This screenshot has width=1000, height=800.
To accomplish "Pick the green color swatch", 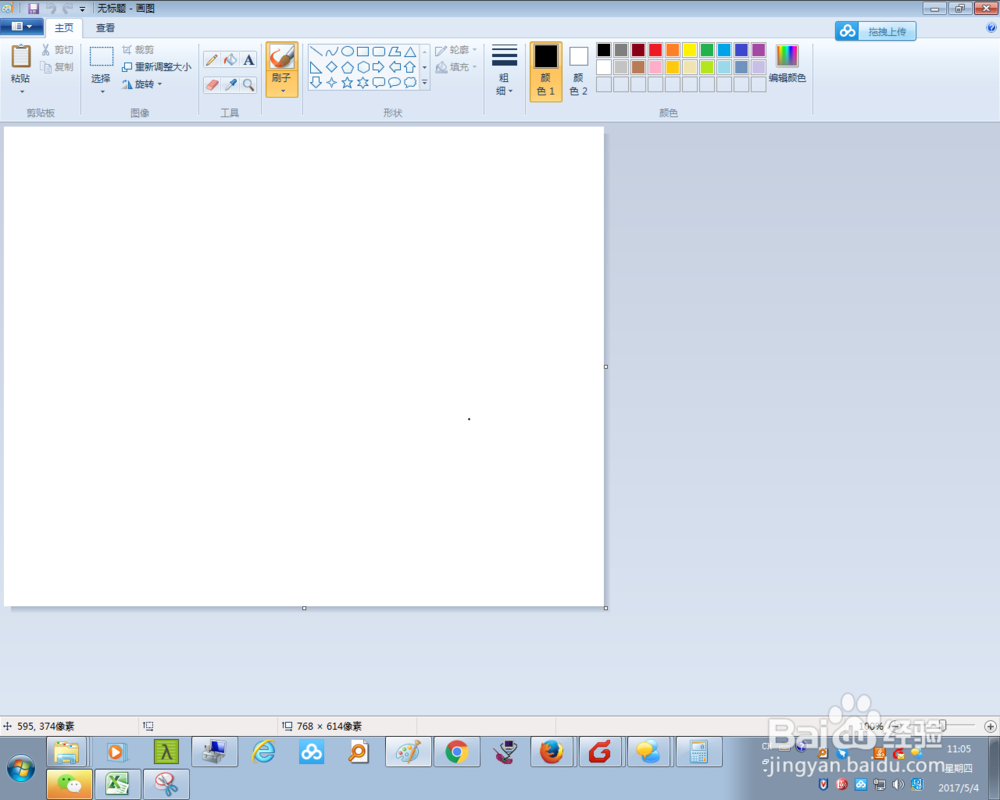I will point(707,50).
